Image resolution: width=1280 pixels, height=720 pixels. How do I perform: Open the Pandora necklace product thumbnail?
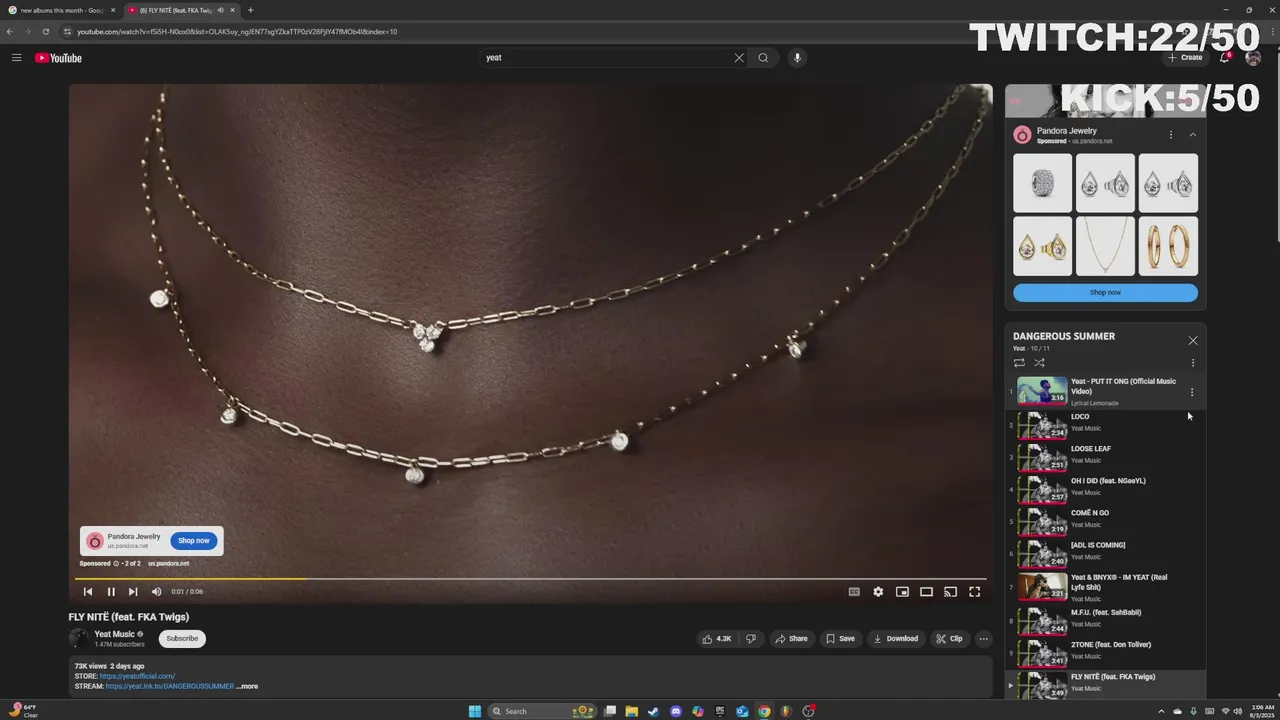(x=1105, y=246)
